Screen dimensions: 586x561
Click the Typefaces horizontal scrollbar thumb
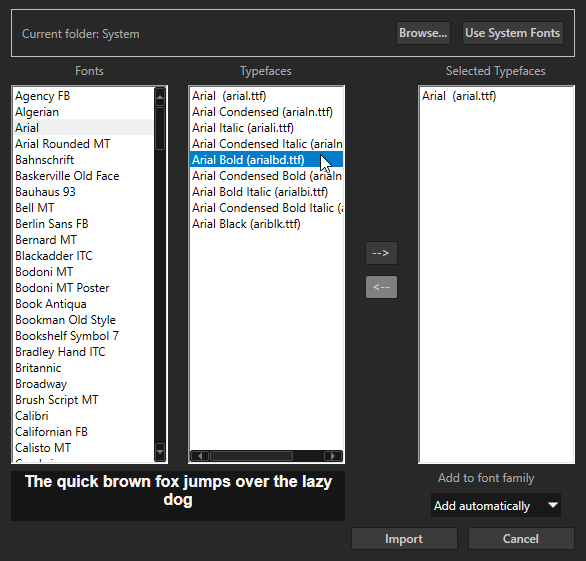251,456
